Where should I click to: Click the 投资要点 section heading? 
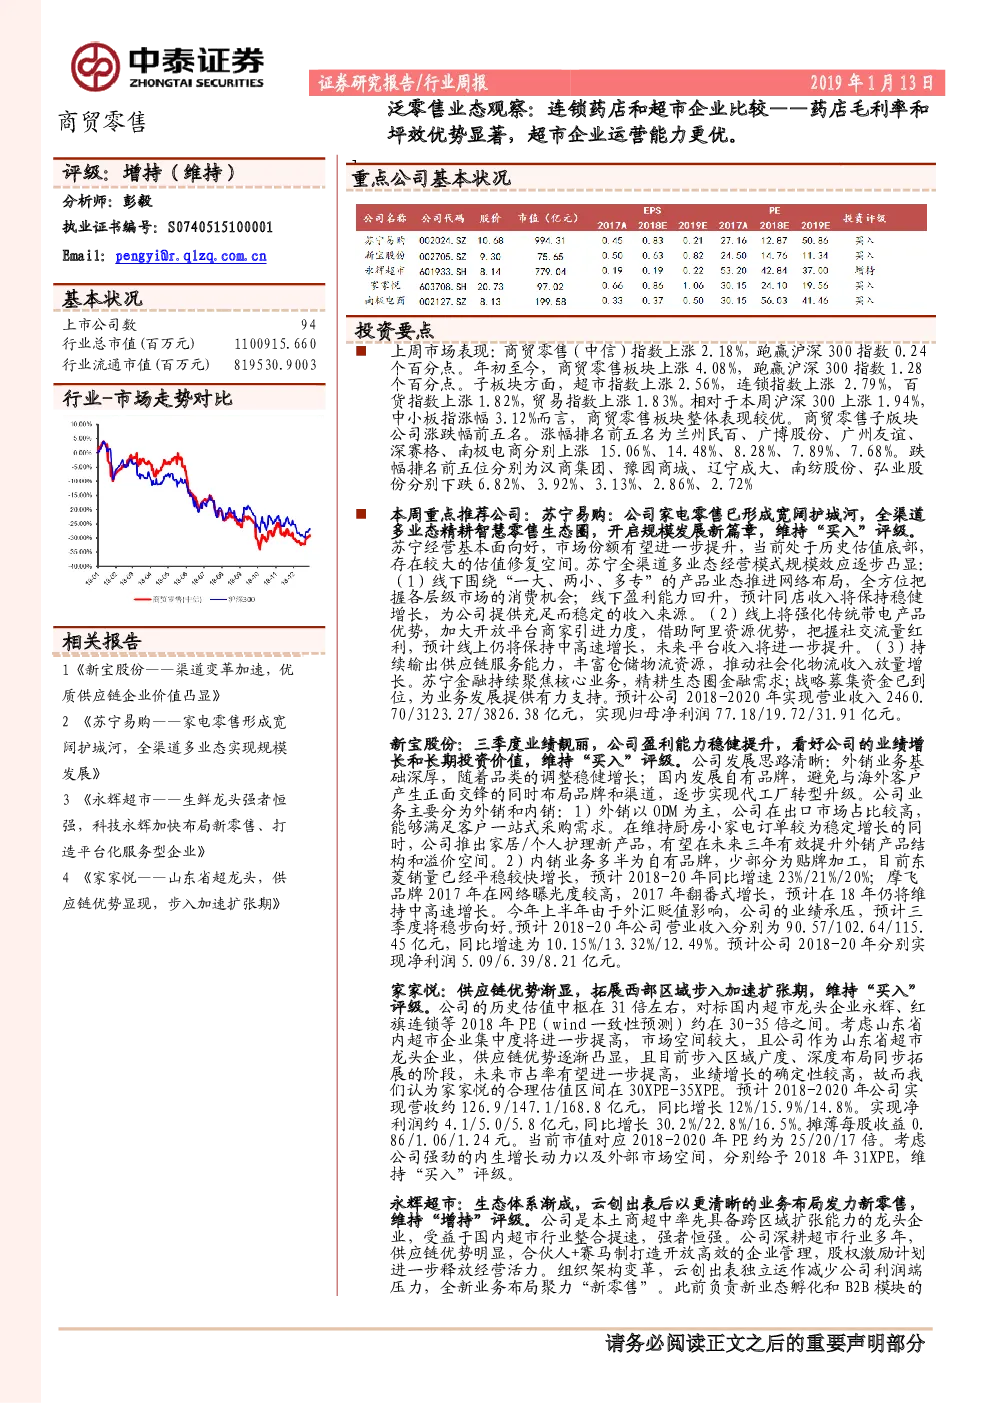pos(394,331)
